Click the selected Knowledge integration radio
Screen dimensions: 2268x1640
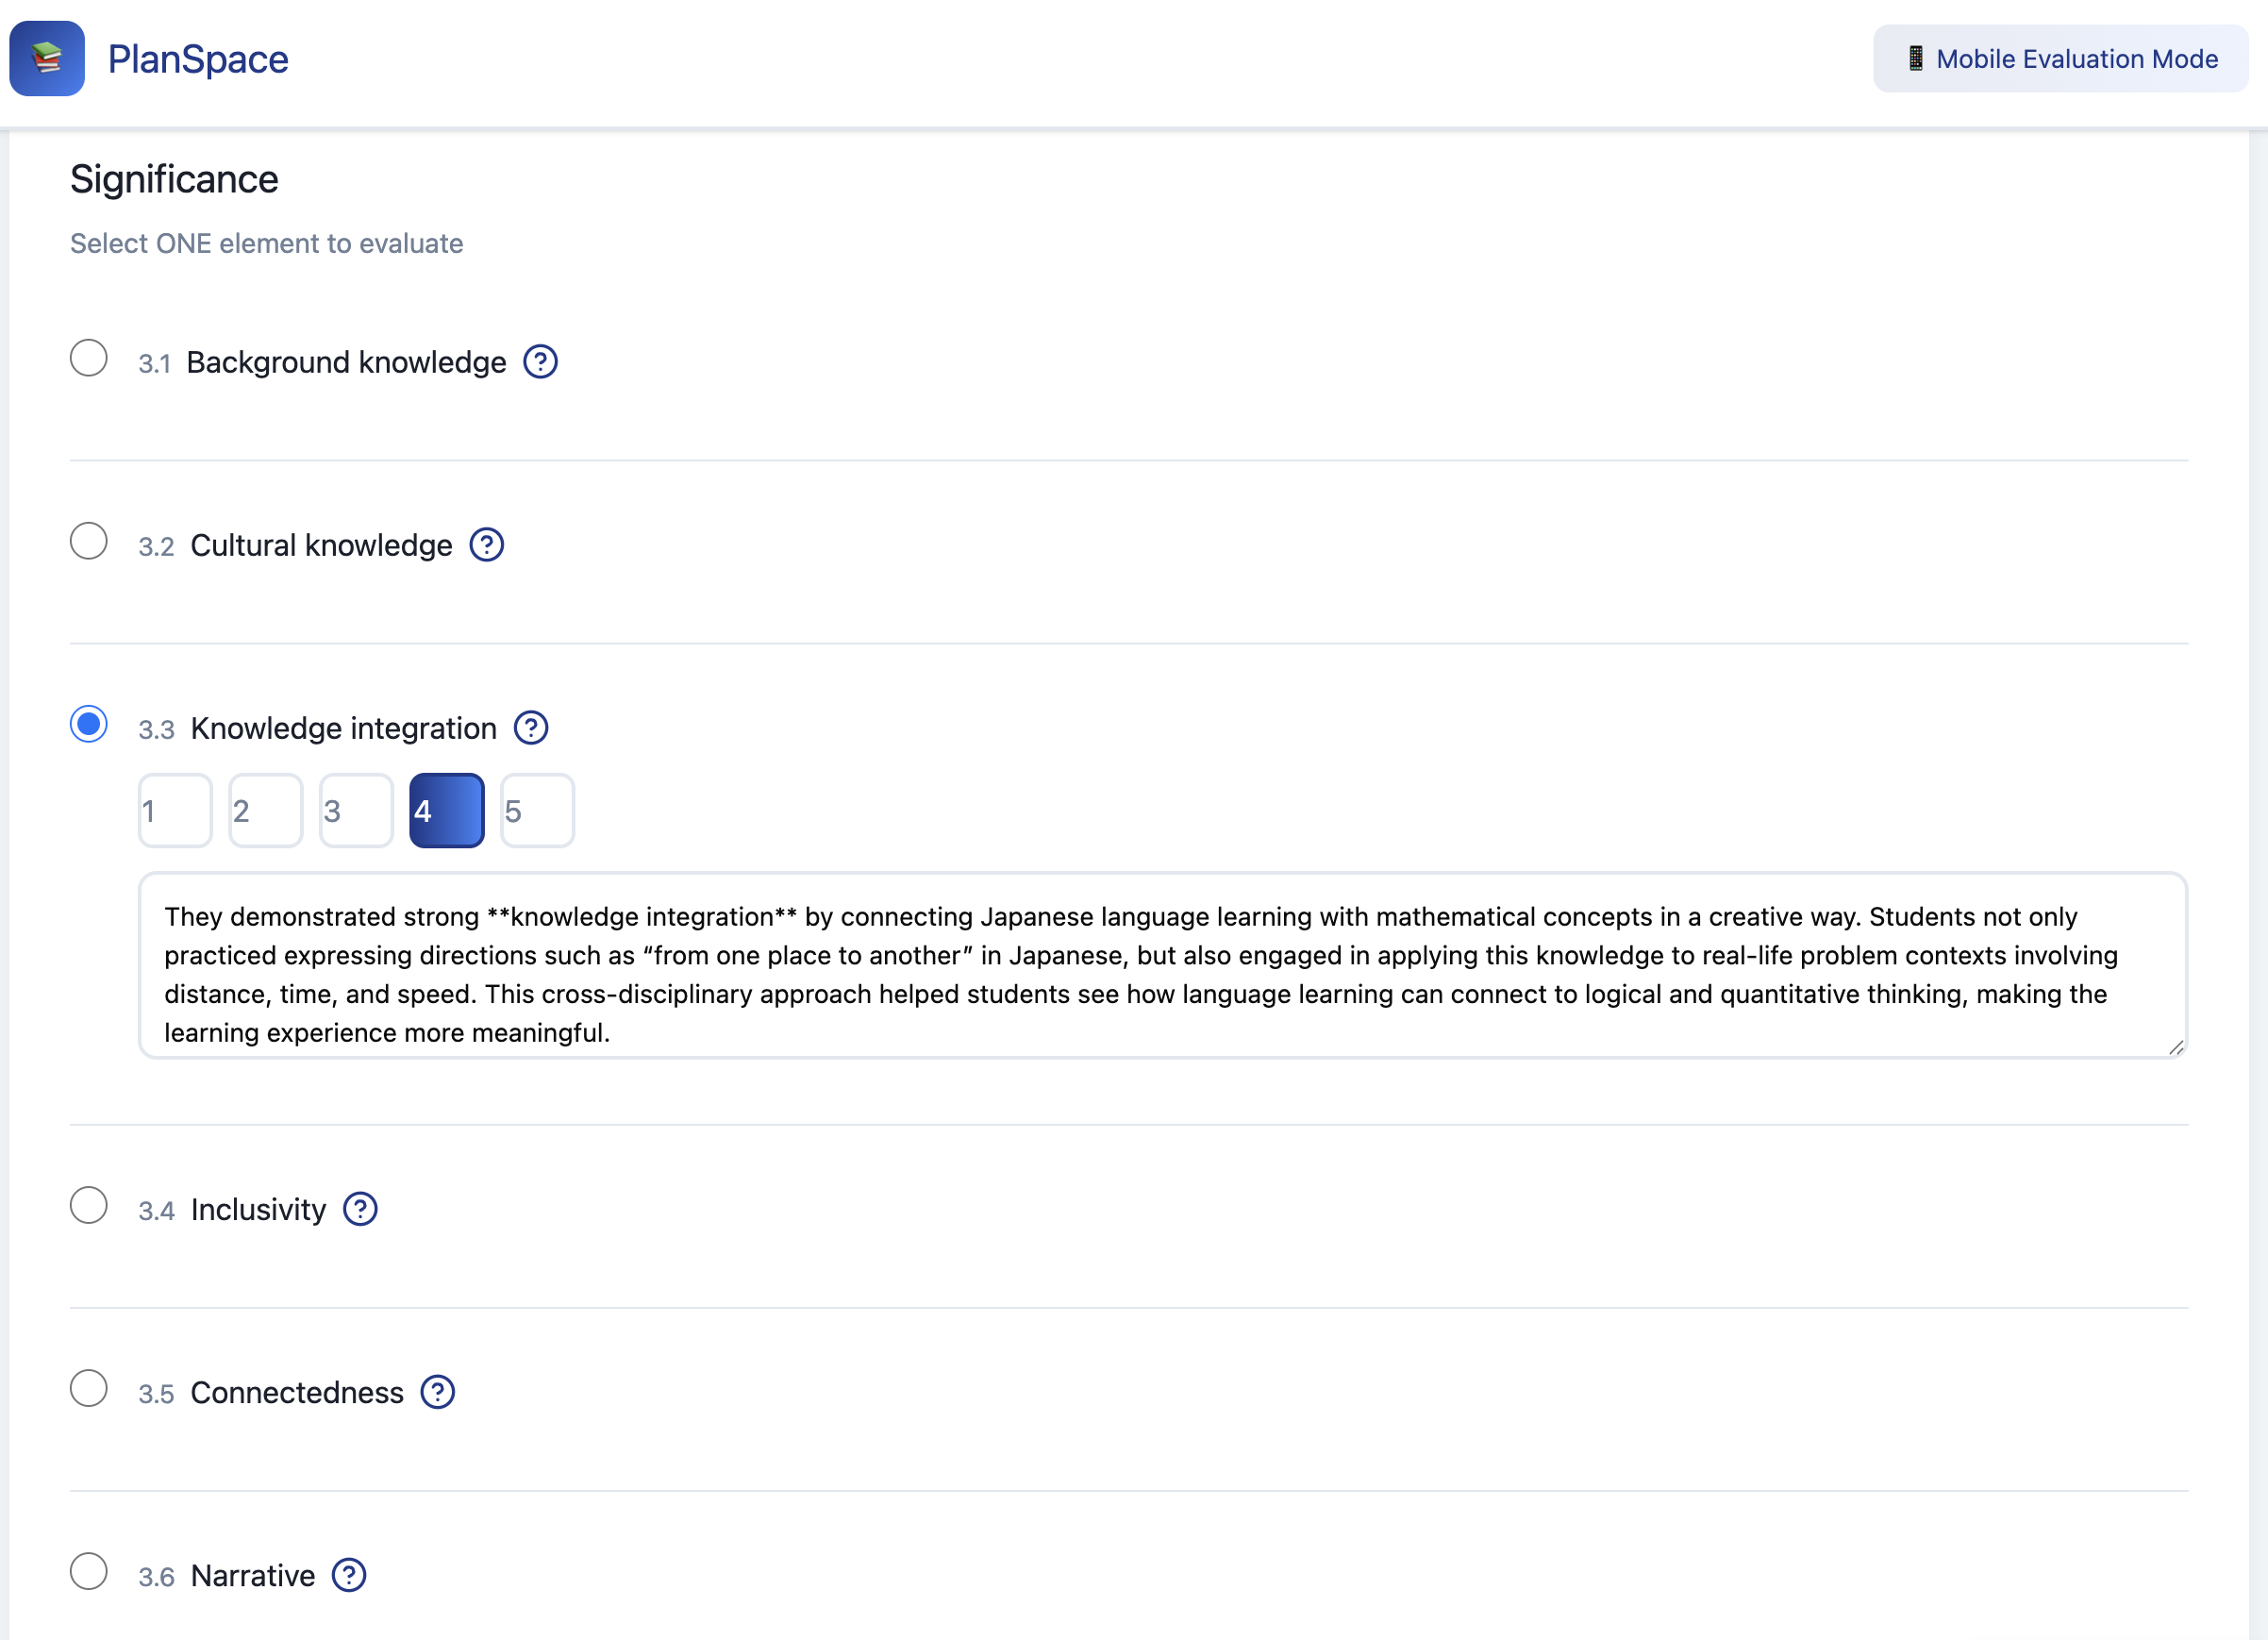89,724
